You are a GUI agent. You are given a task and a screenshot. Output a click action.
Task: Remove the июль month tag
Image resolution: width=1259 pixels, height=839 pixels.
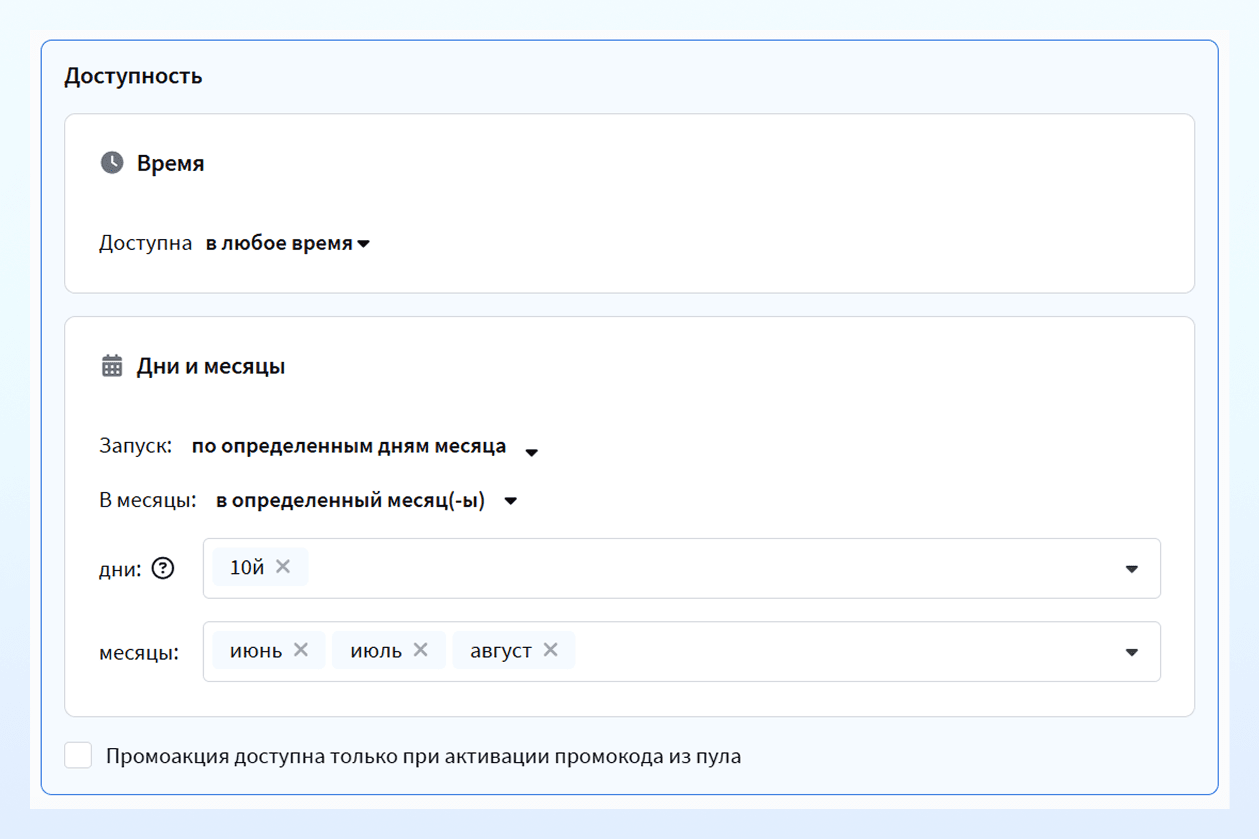tap(421, 650)
